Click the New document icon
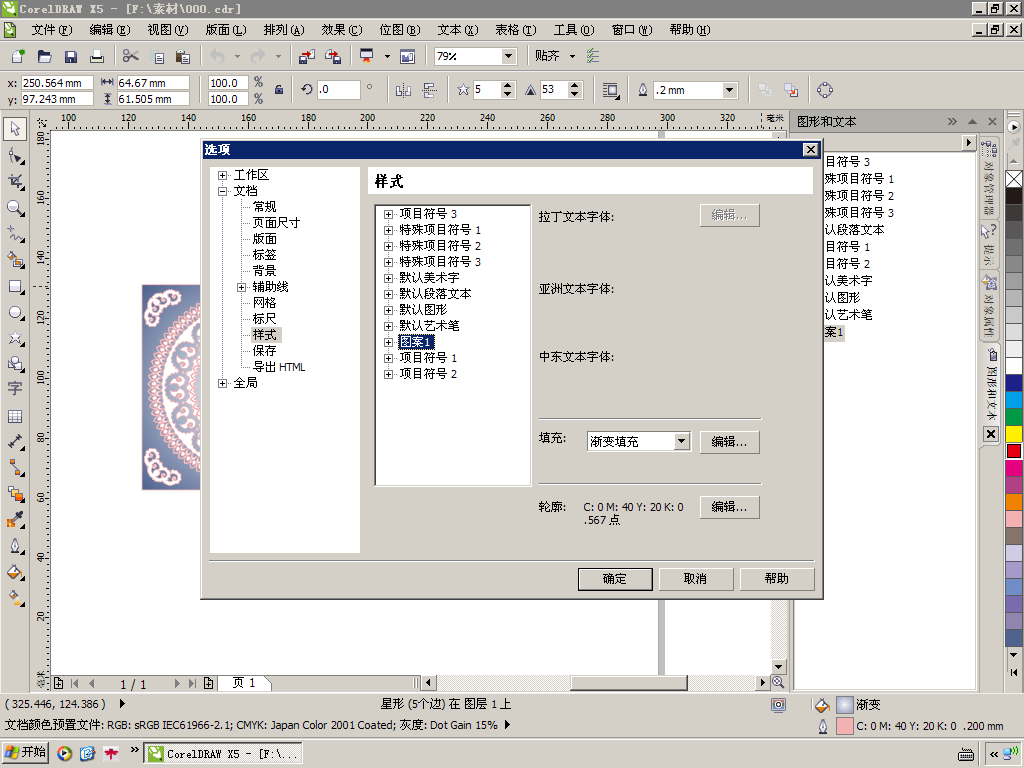The height and width of the screenshot is (768, 1024). pyautogui.click(x=18, y=56)
